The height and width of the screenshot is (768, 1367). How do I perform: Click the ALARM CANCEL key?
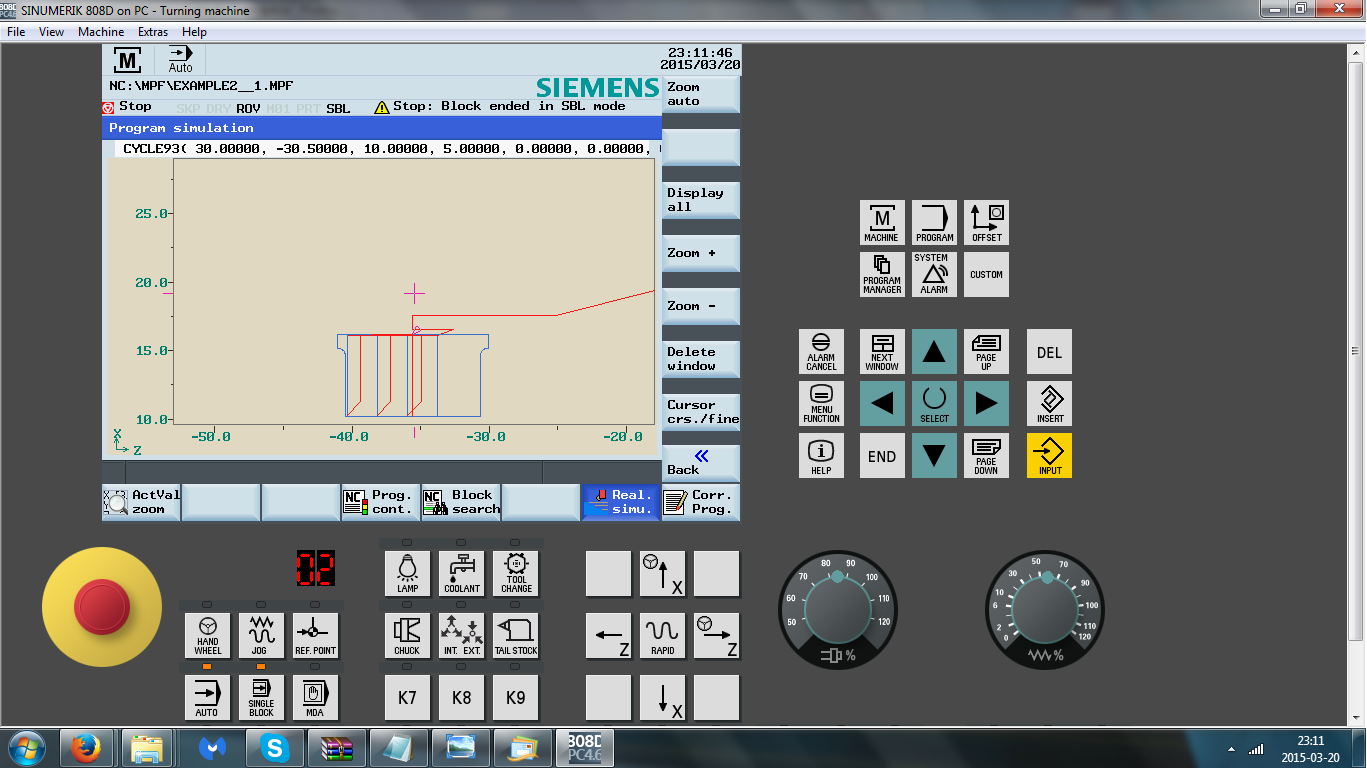click(x=821, y=352)
